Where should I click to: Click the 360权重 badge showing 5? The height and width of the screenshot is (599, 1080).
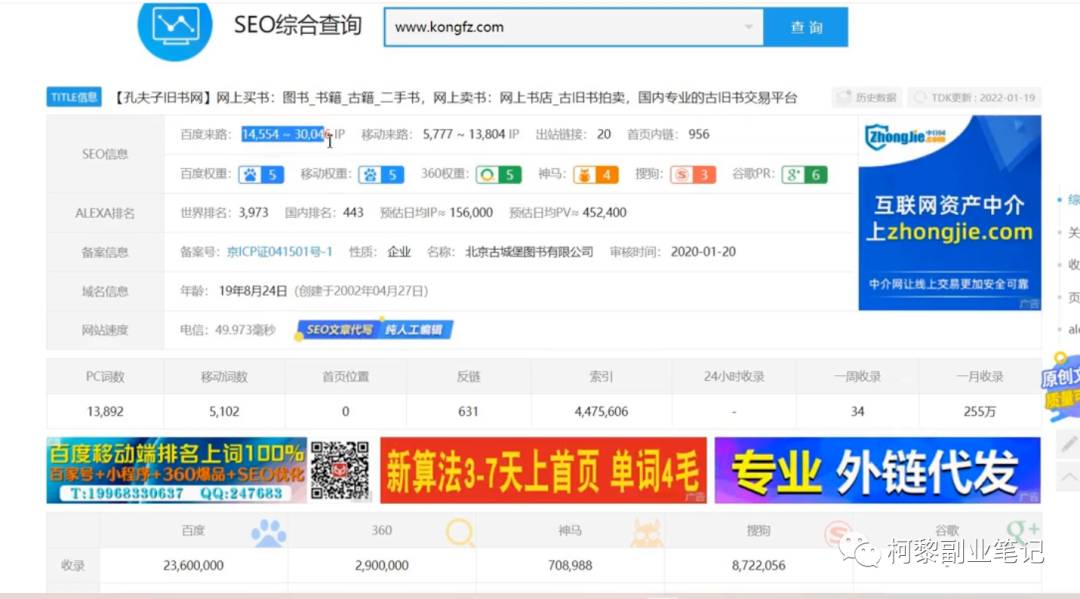(499, 175)
